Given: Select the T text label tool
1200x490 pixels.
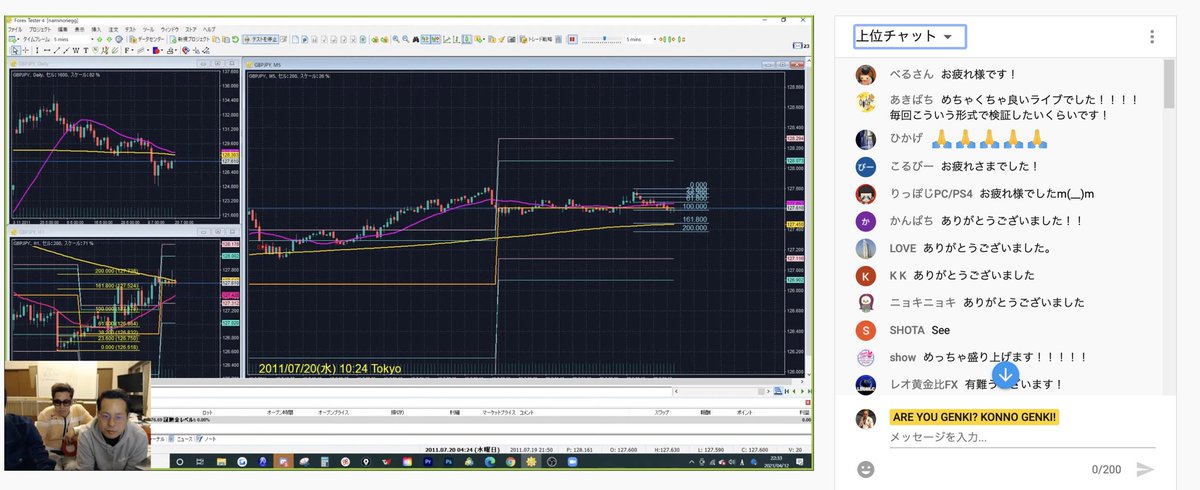Looking at the screenshot, I should [x=86, y=51].
